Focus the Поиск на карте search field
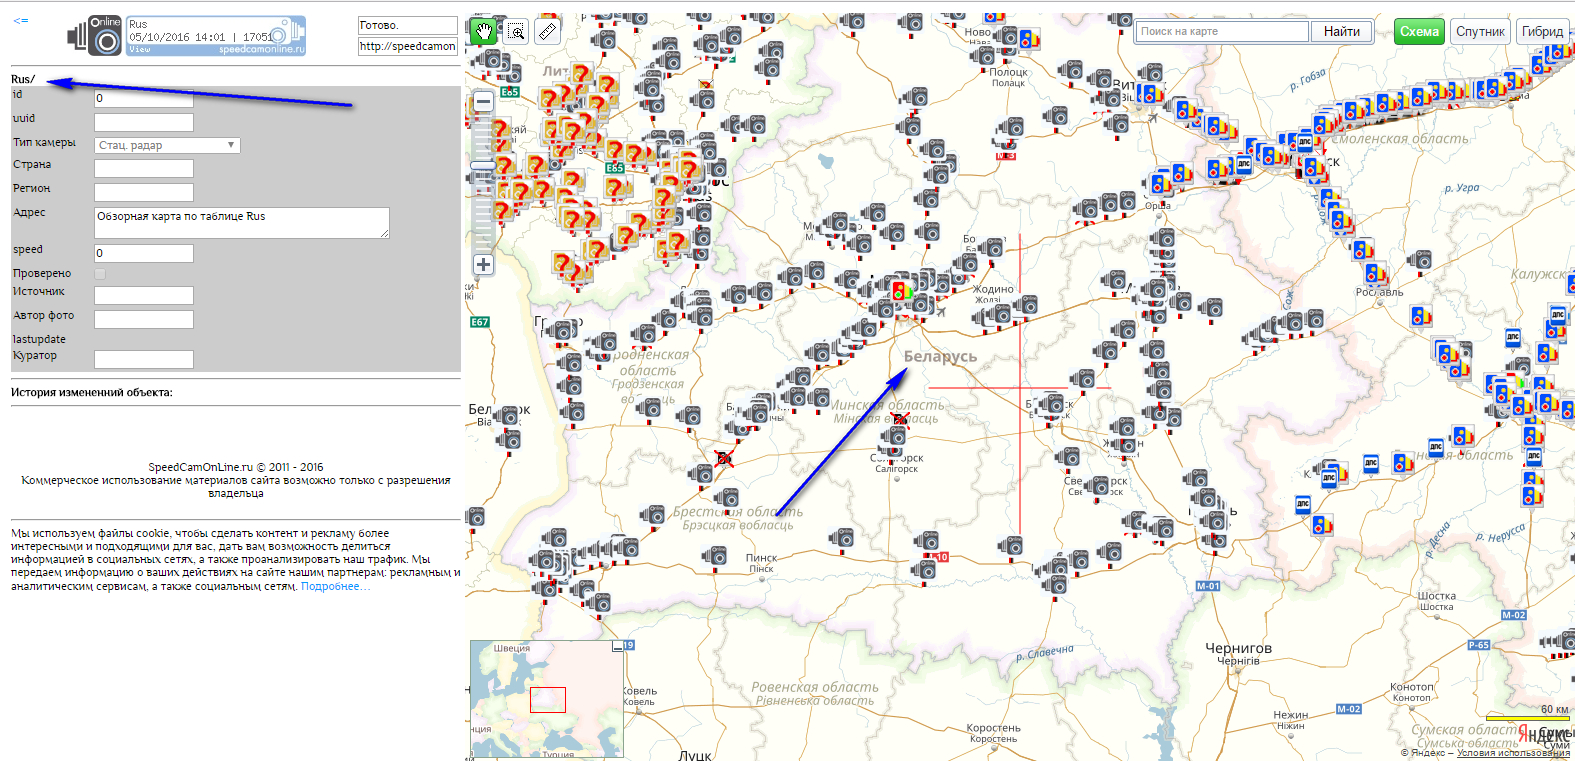 coord(1222,31)
